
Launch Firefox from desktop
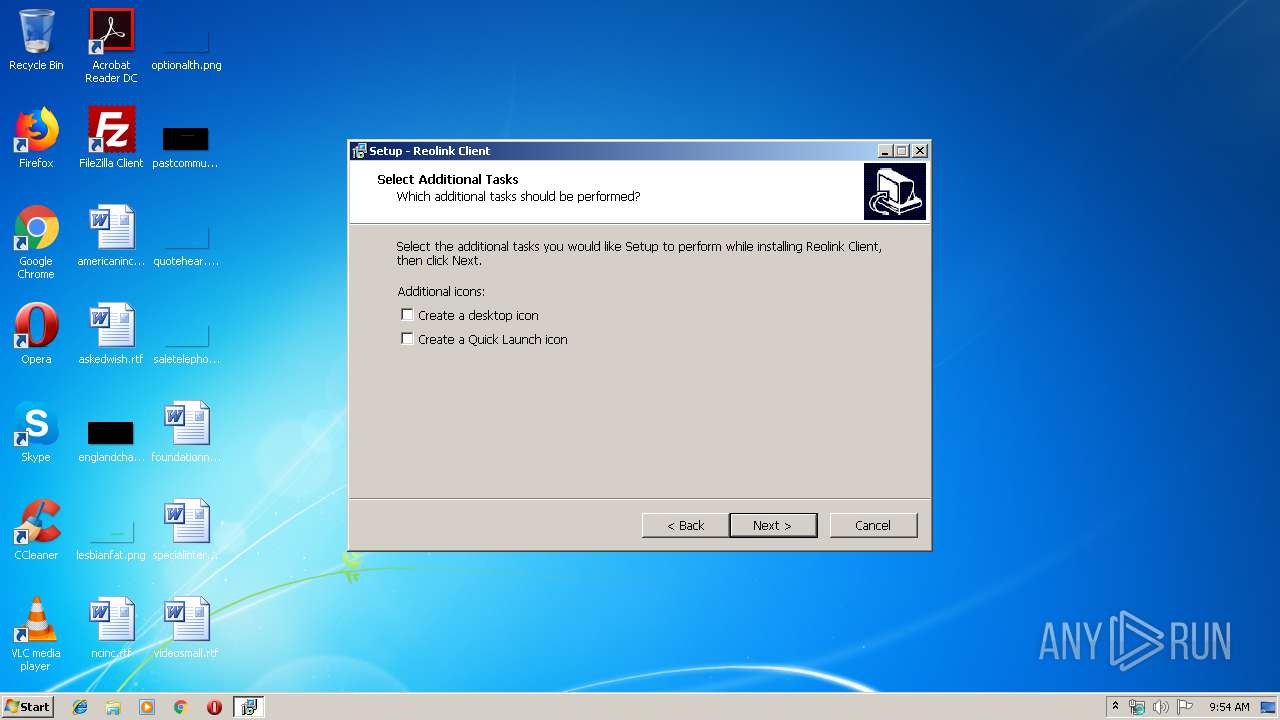36,138
